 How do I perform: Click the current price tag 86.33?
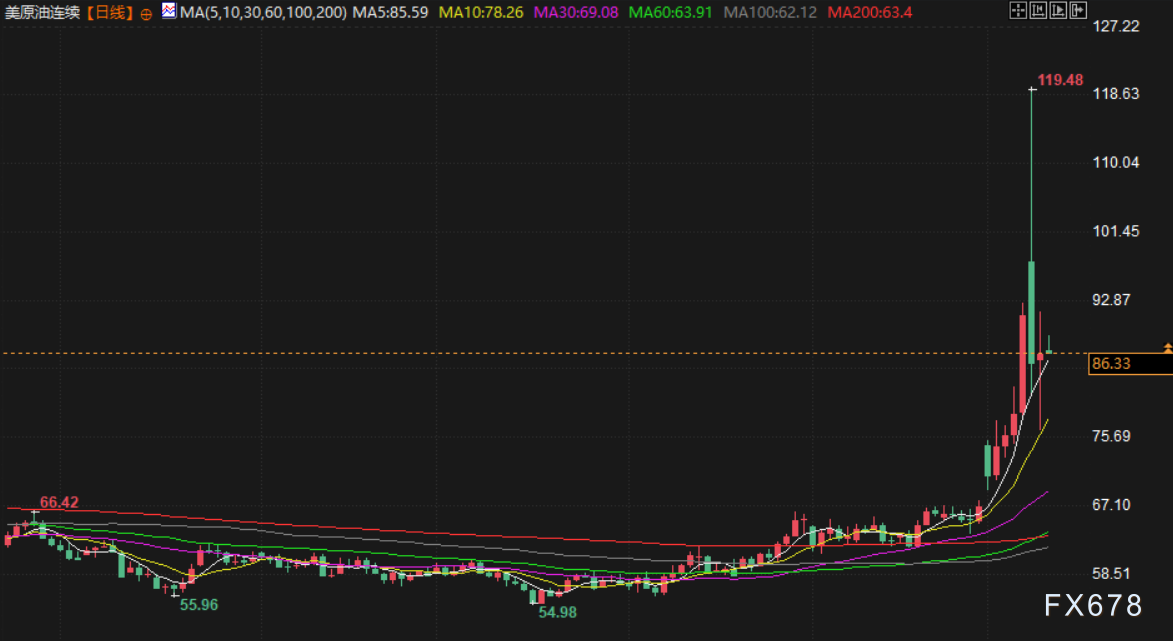coord(1112,364)
